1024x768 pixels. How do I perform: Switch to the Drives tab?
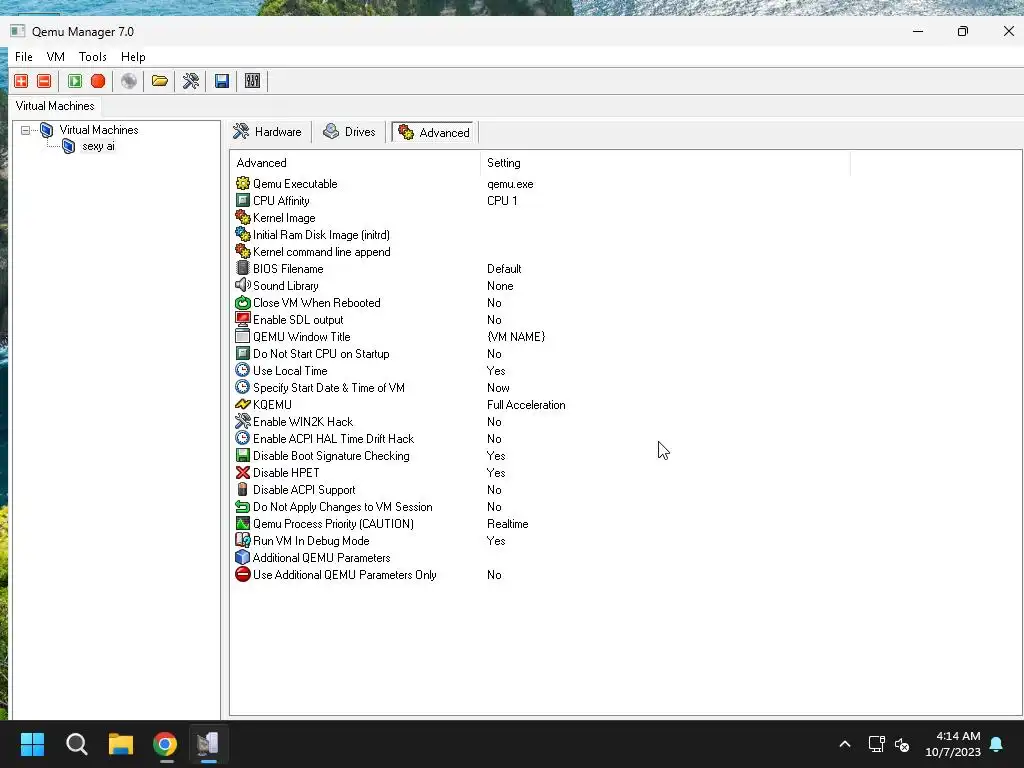(x=350, y=132)
